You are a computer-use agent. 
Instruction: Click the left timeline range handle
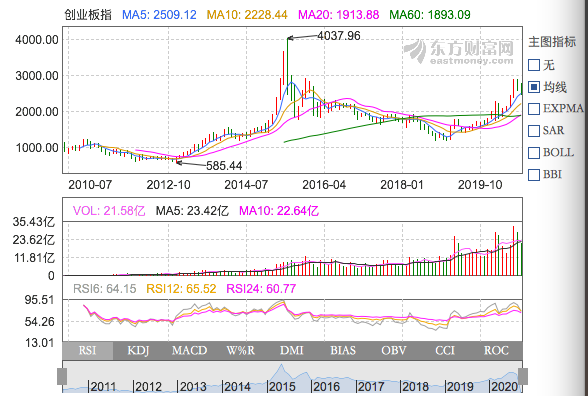tap(62, 376)
